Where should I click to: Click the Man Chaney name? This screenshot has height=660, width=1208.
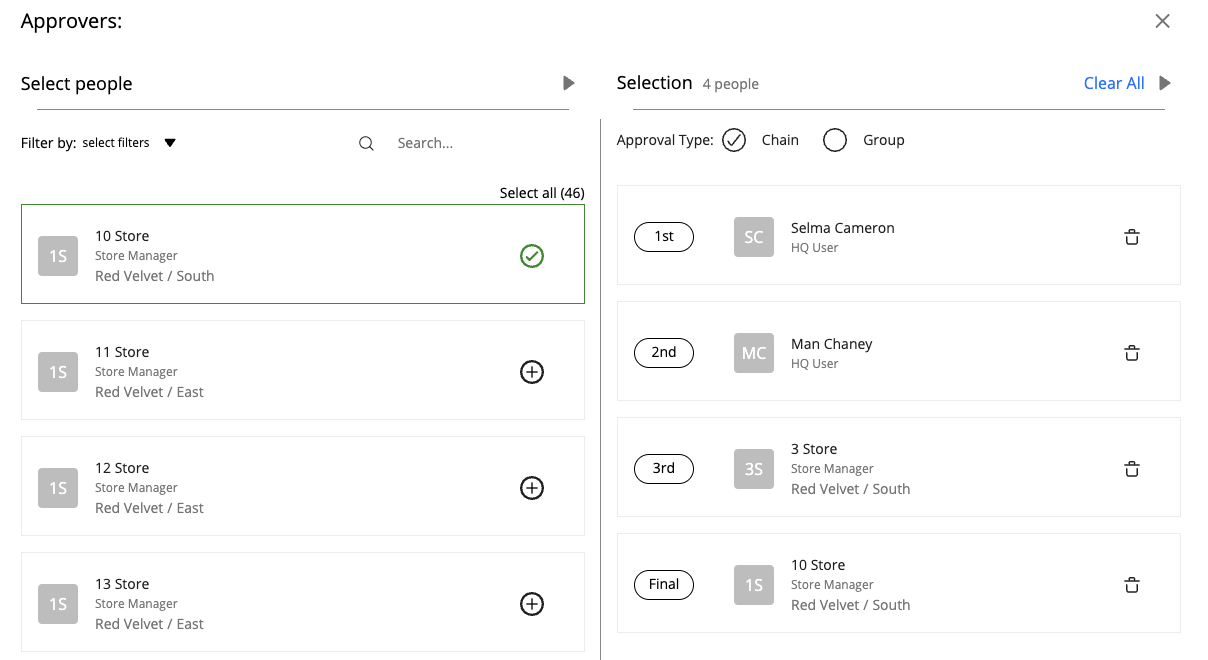click(x=832, y=344)
